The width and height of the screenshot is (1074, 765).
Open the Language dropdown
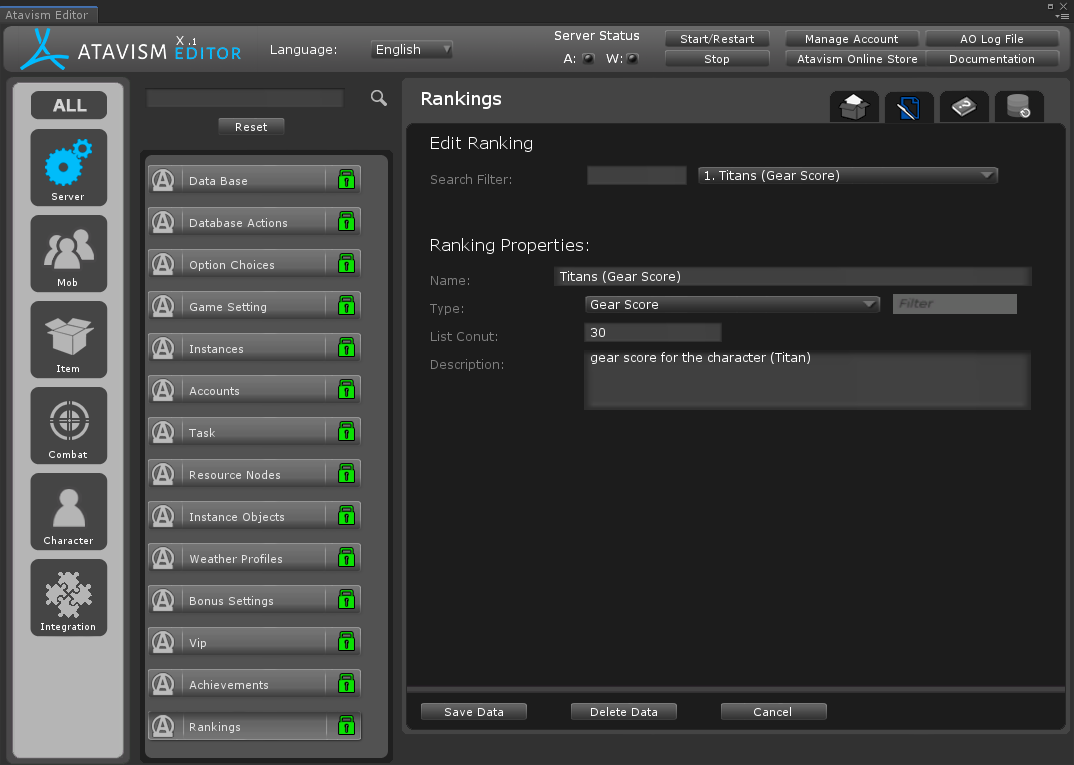click(x=412, y=49)
